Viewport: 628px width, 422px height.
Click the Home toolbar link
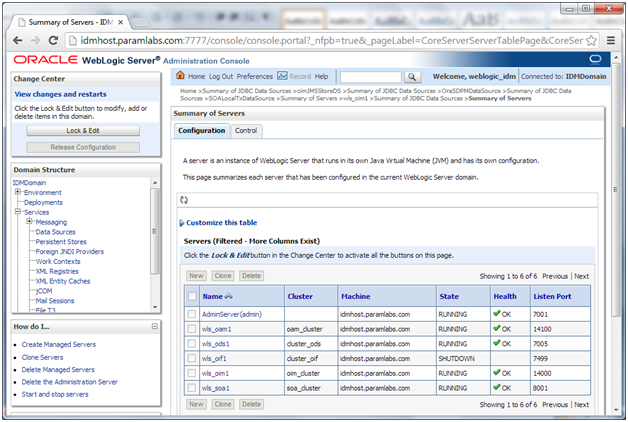point(196,76)
